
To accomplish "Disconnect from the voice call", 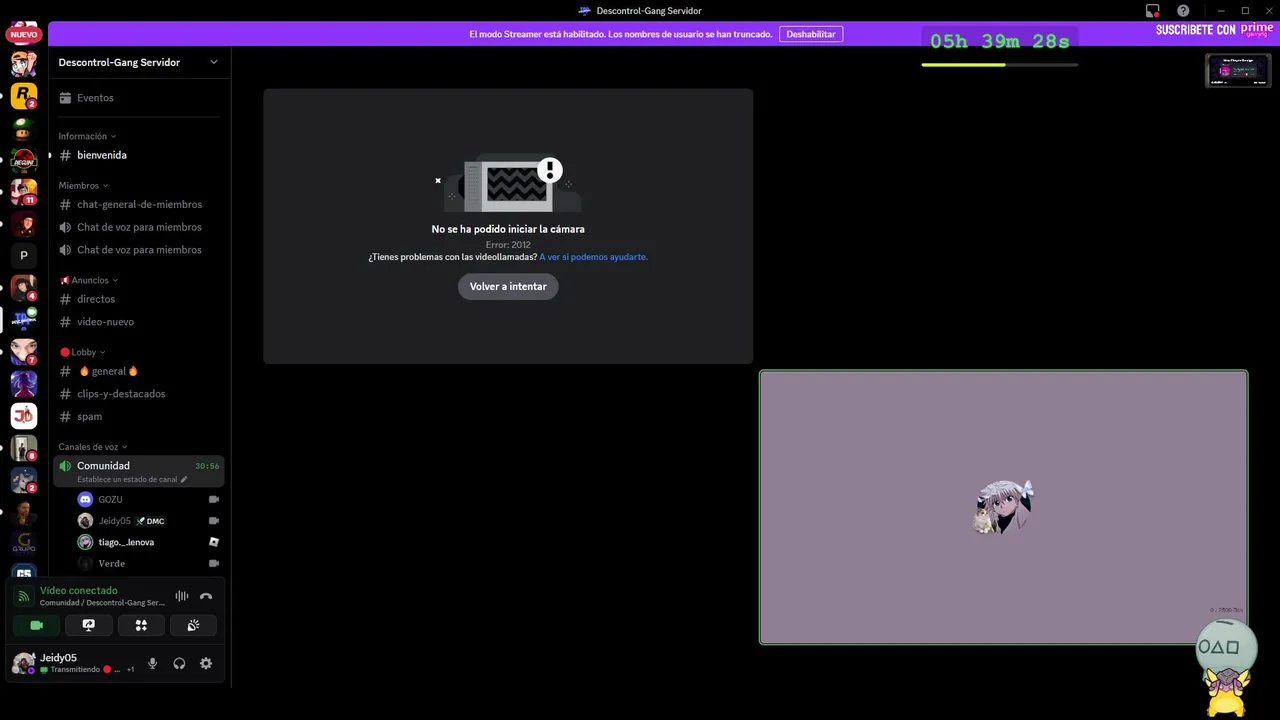I will 206,596.
